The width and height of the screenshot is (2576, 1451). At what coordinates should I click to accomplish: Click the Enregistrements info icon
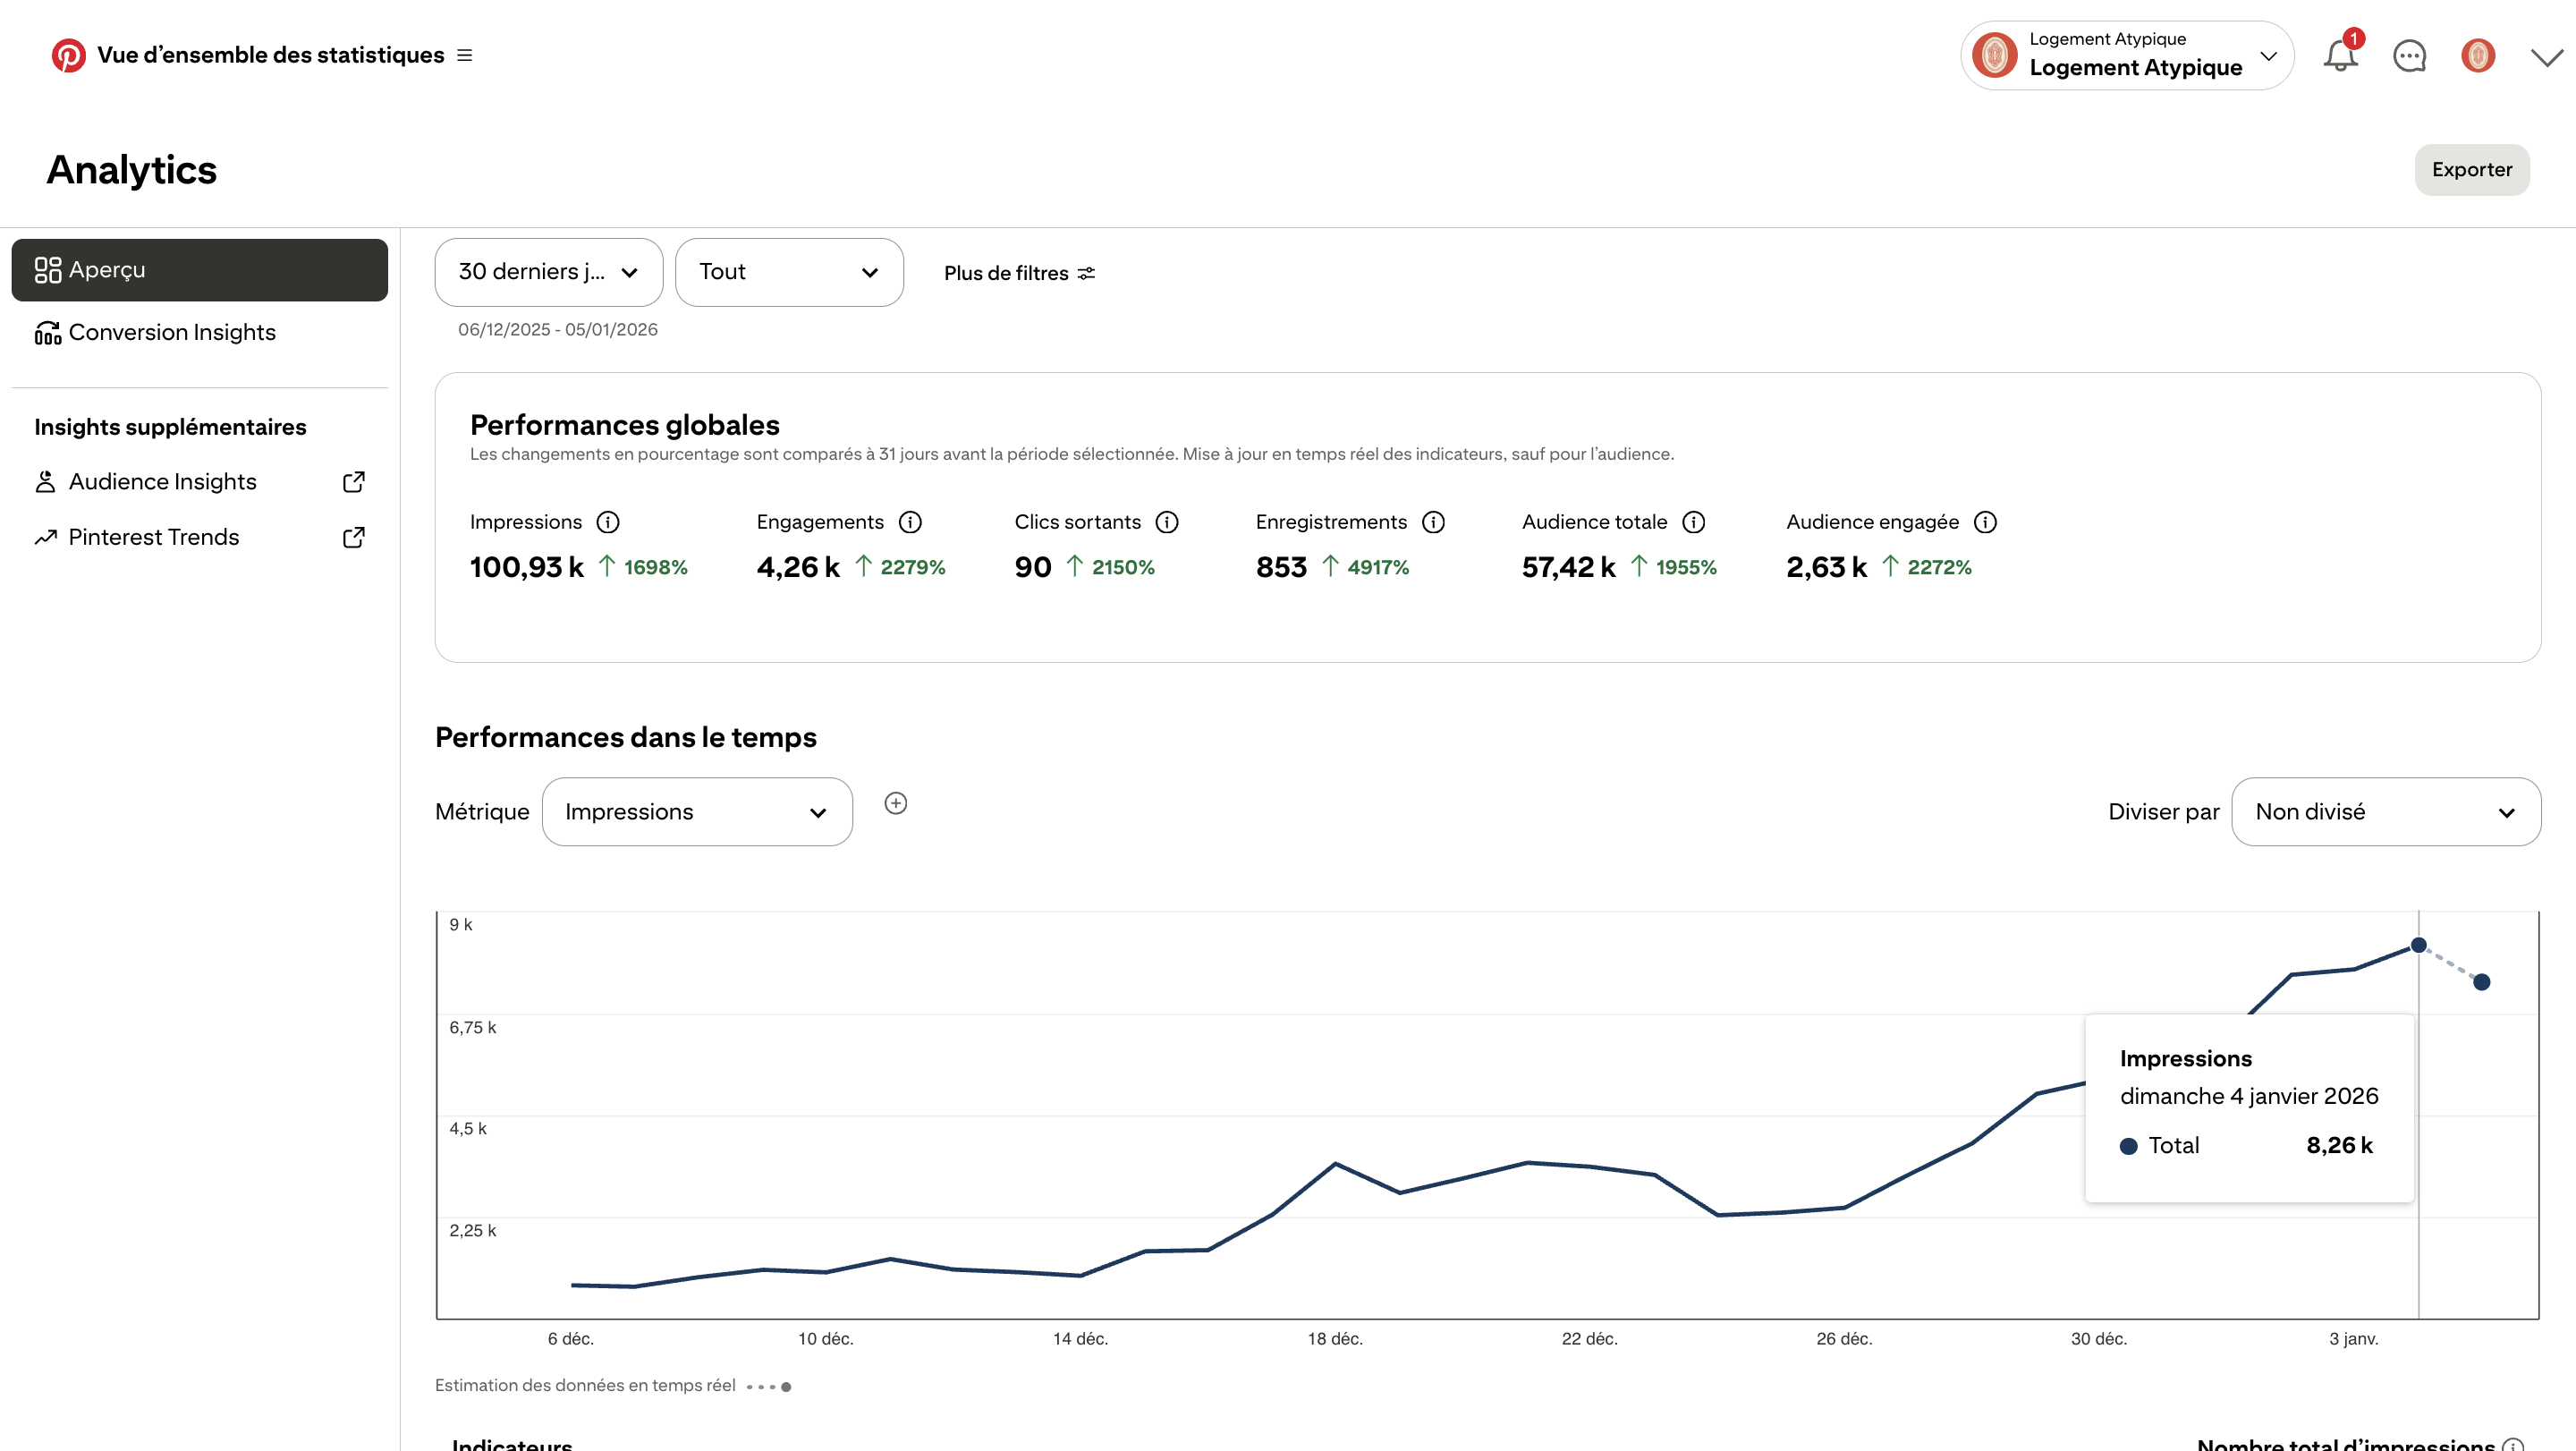coord(1433,522)
